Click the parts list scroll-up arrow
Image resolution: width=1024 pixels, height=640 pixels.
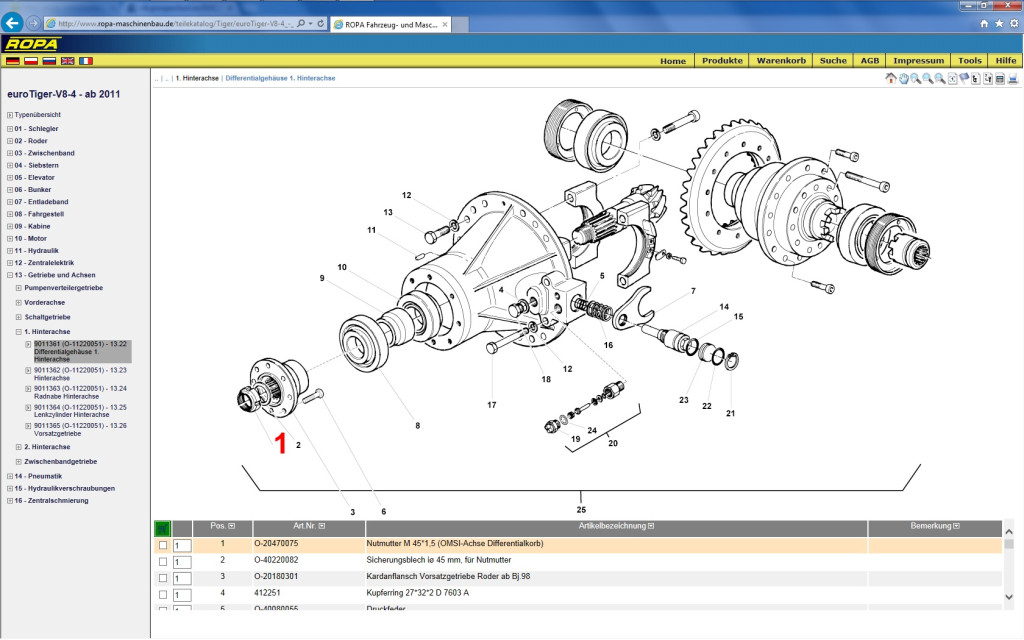coord(1009,532)
